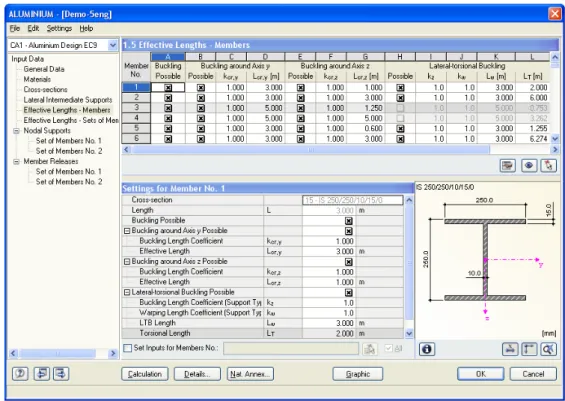Click the dimensions icon under cross-section graphic

529,349
